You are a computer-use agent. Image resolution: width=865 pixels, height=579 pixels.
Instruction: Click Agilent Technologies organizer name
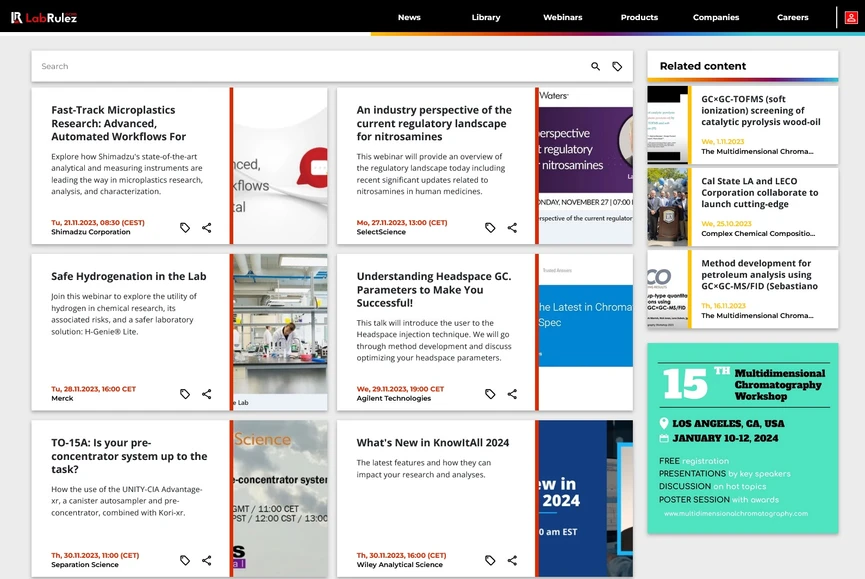click(393, 398)
